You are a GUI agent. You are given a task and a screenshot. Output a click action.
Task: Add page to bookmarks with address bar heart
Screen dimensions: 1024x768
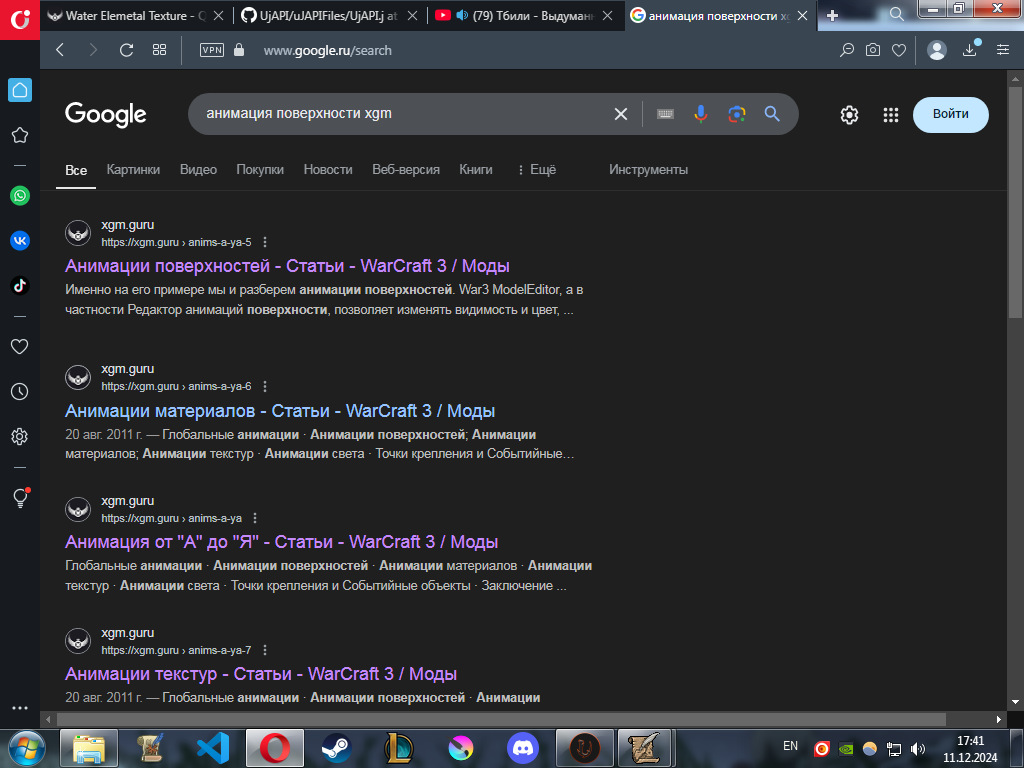coord(899,50)
